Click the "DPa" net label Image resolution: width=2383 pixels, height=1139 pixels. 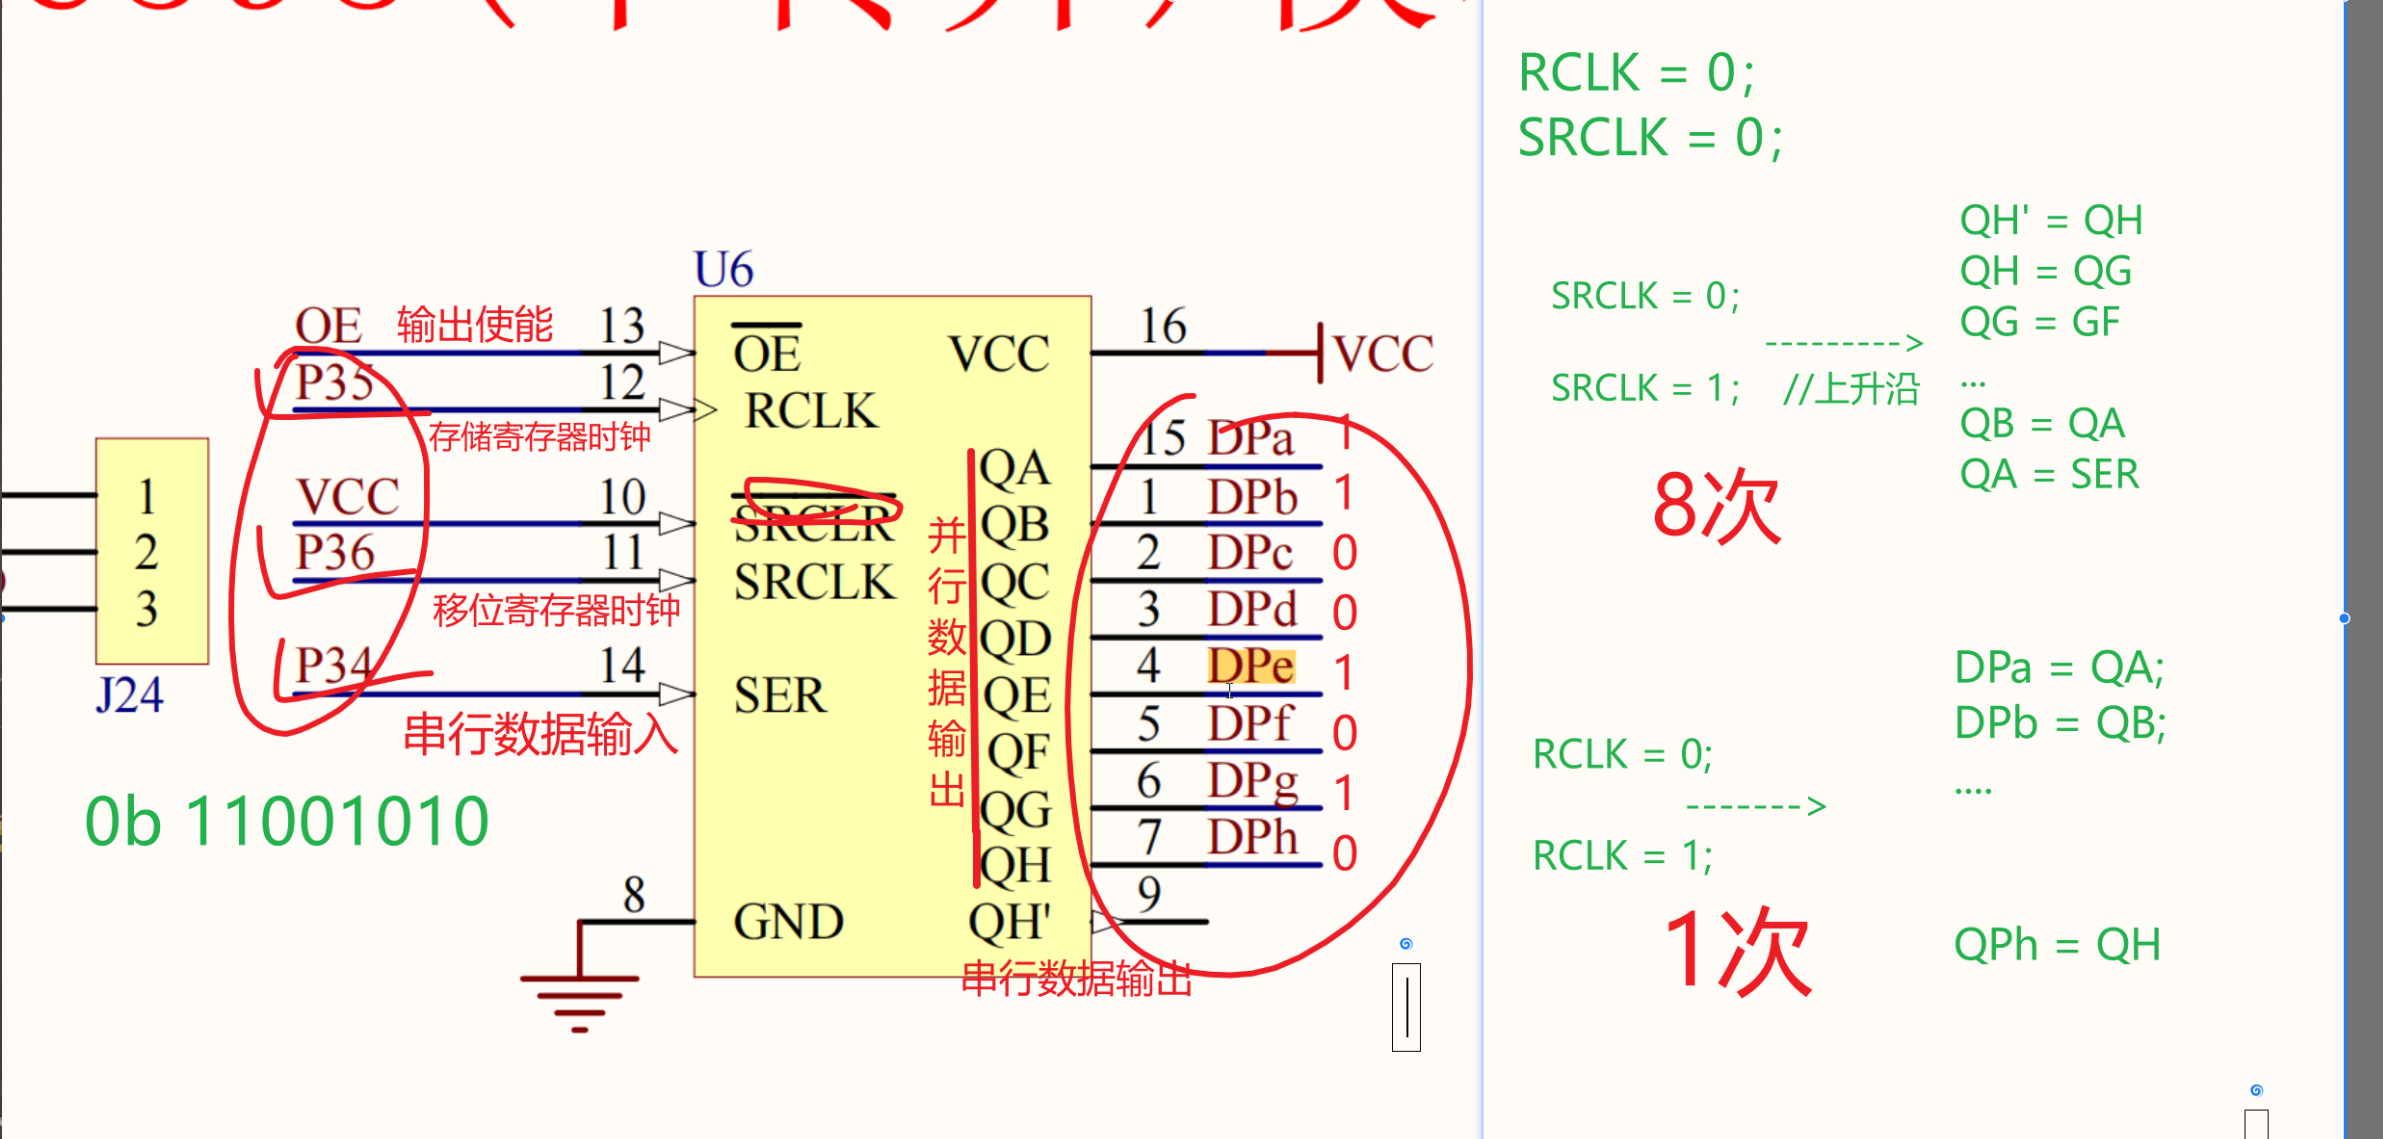coord(1251,438)
